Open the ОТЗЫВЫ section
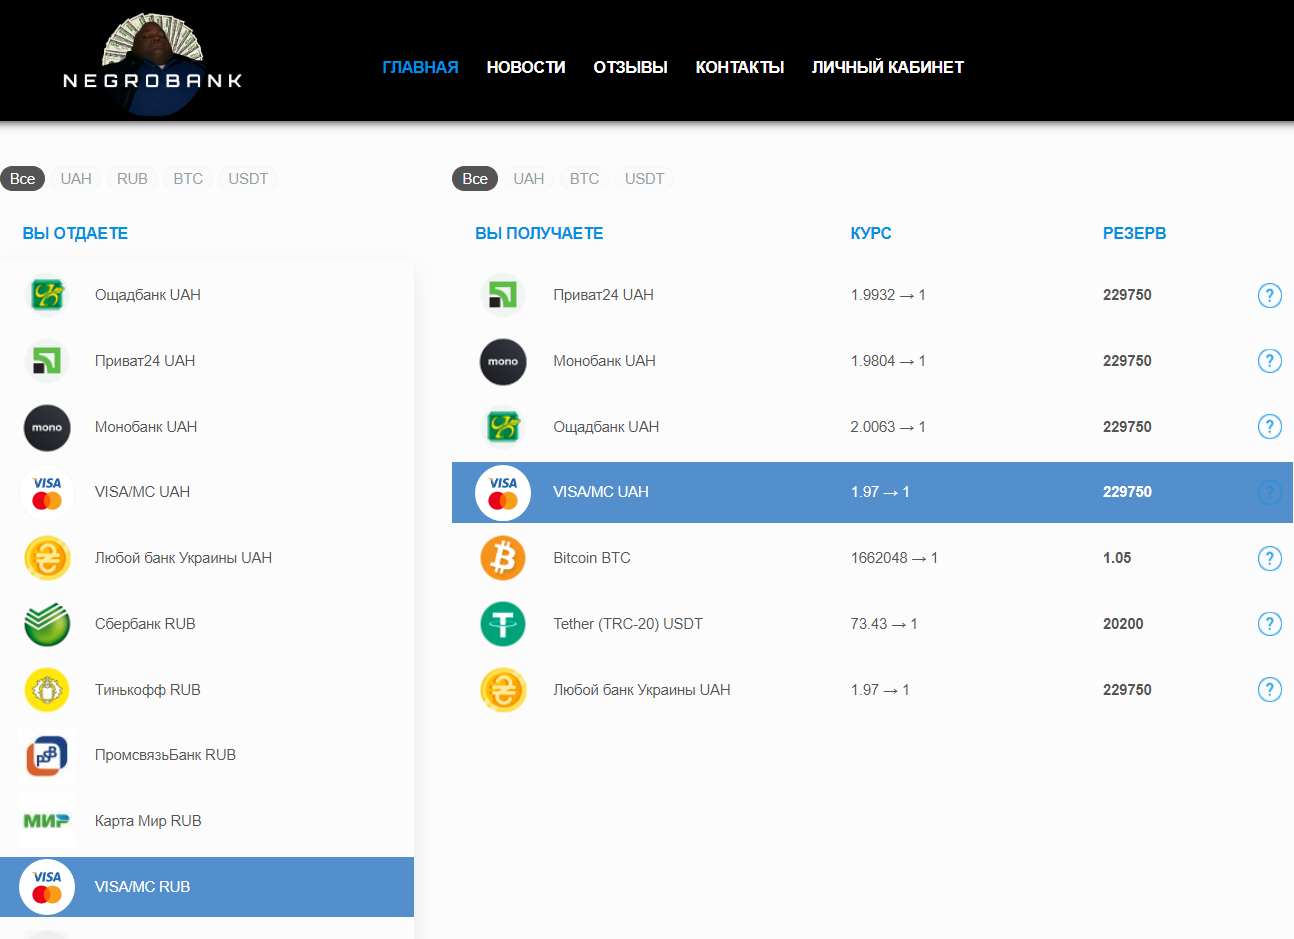The width and height of the screenshot is (1294, 939). (x=630, y=67)
